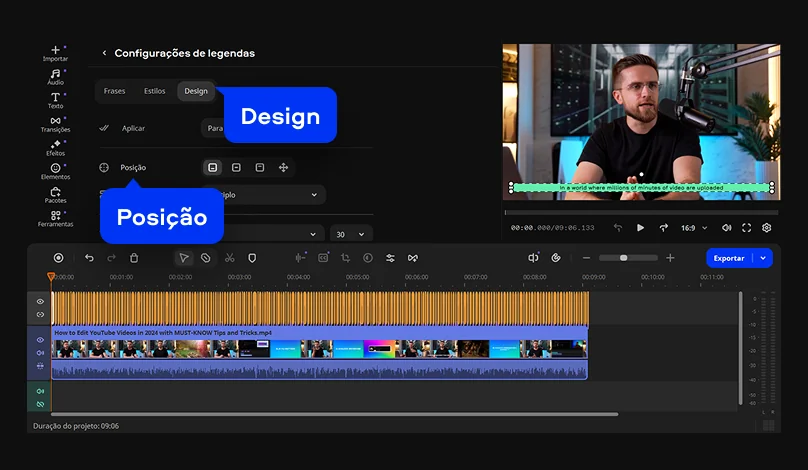Click the timeline zoom slider handle
This screenshot has width=808, height=470.
coord(624,258)
